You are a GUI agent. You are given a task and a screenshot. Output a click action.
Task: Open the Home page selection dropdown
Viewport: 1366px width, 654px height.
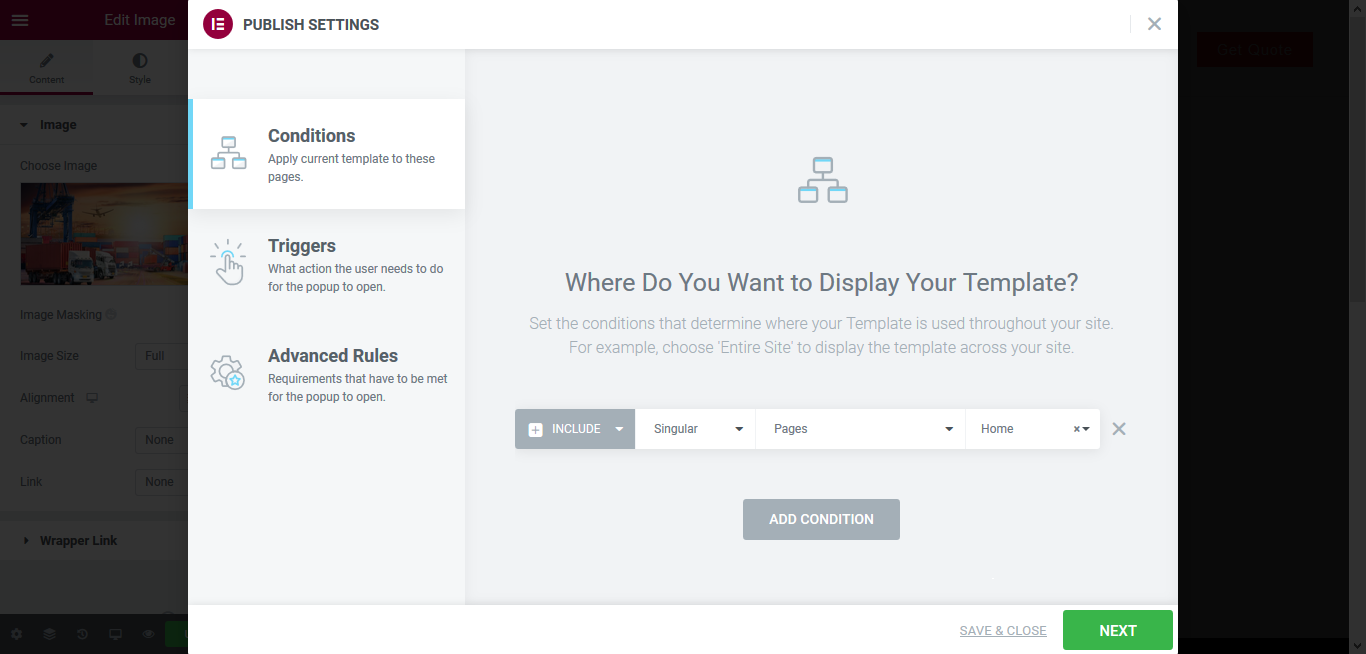tap(1033, 429)
